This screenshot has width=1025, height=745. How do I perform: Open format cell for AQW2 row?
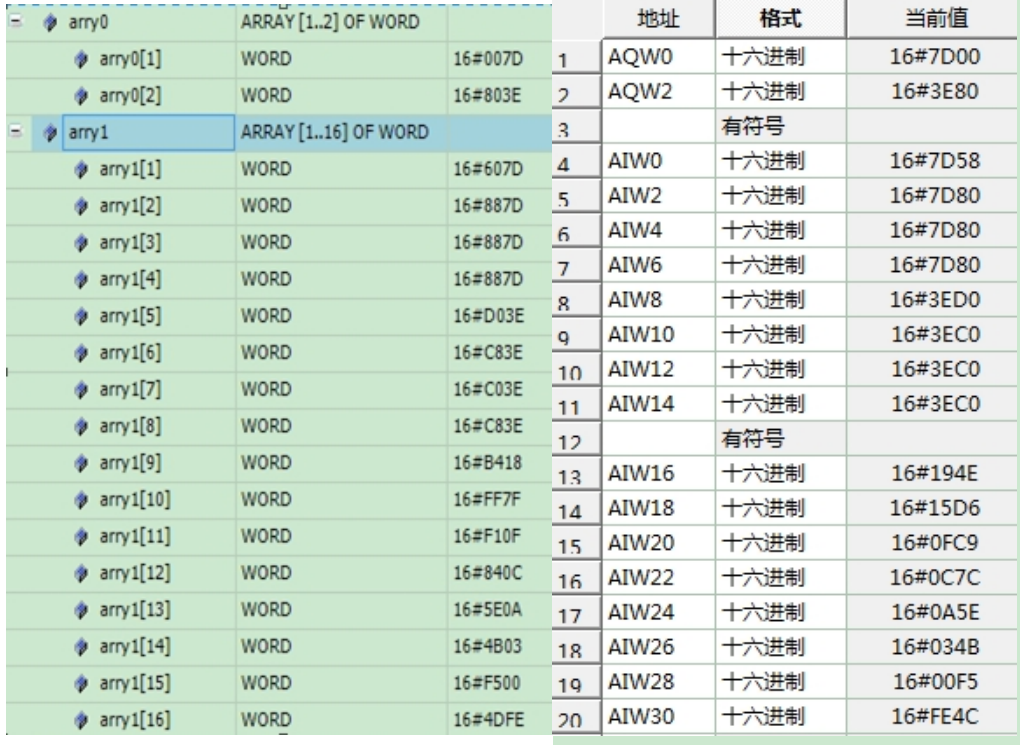click(x=781, y=91)
